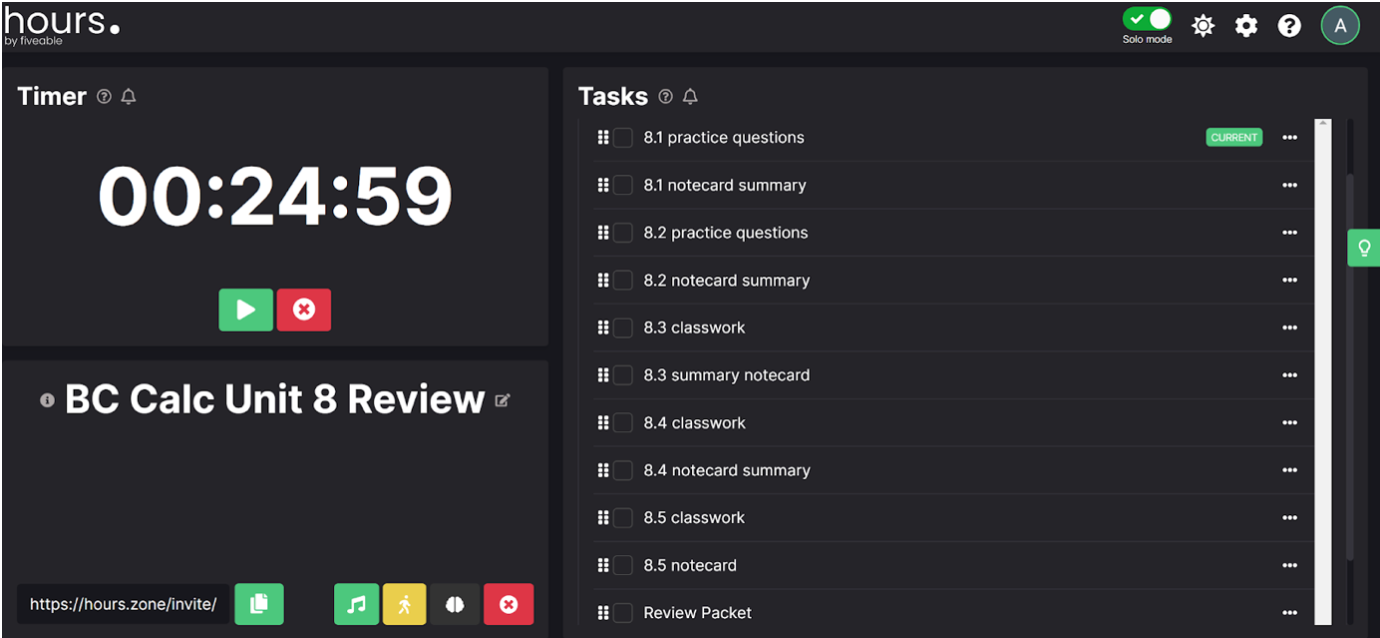
Task: Click the invite link field
Action: pos(123,604)
